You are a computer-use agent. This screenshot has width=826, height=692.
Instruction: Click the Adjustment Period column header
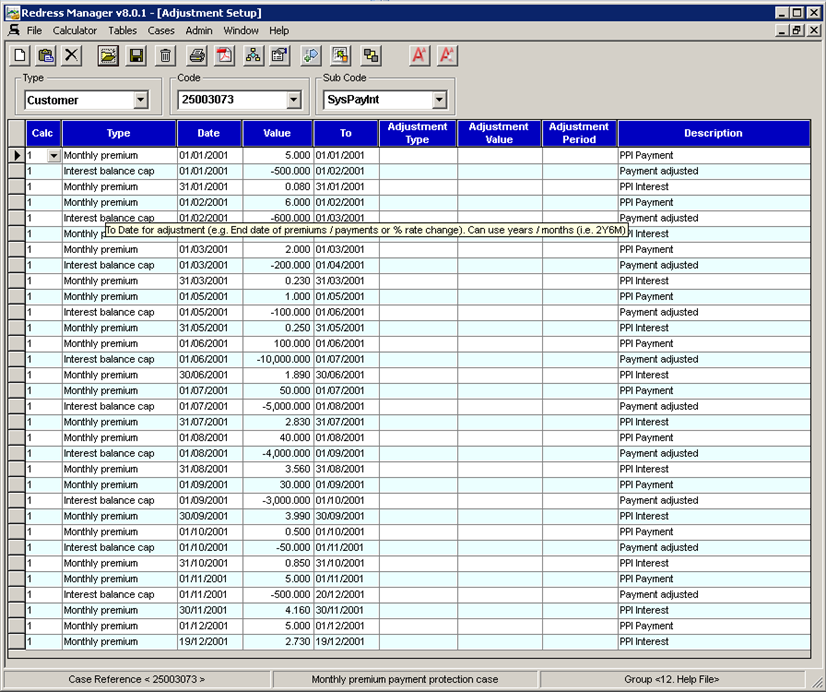point(579,133)
